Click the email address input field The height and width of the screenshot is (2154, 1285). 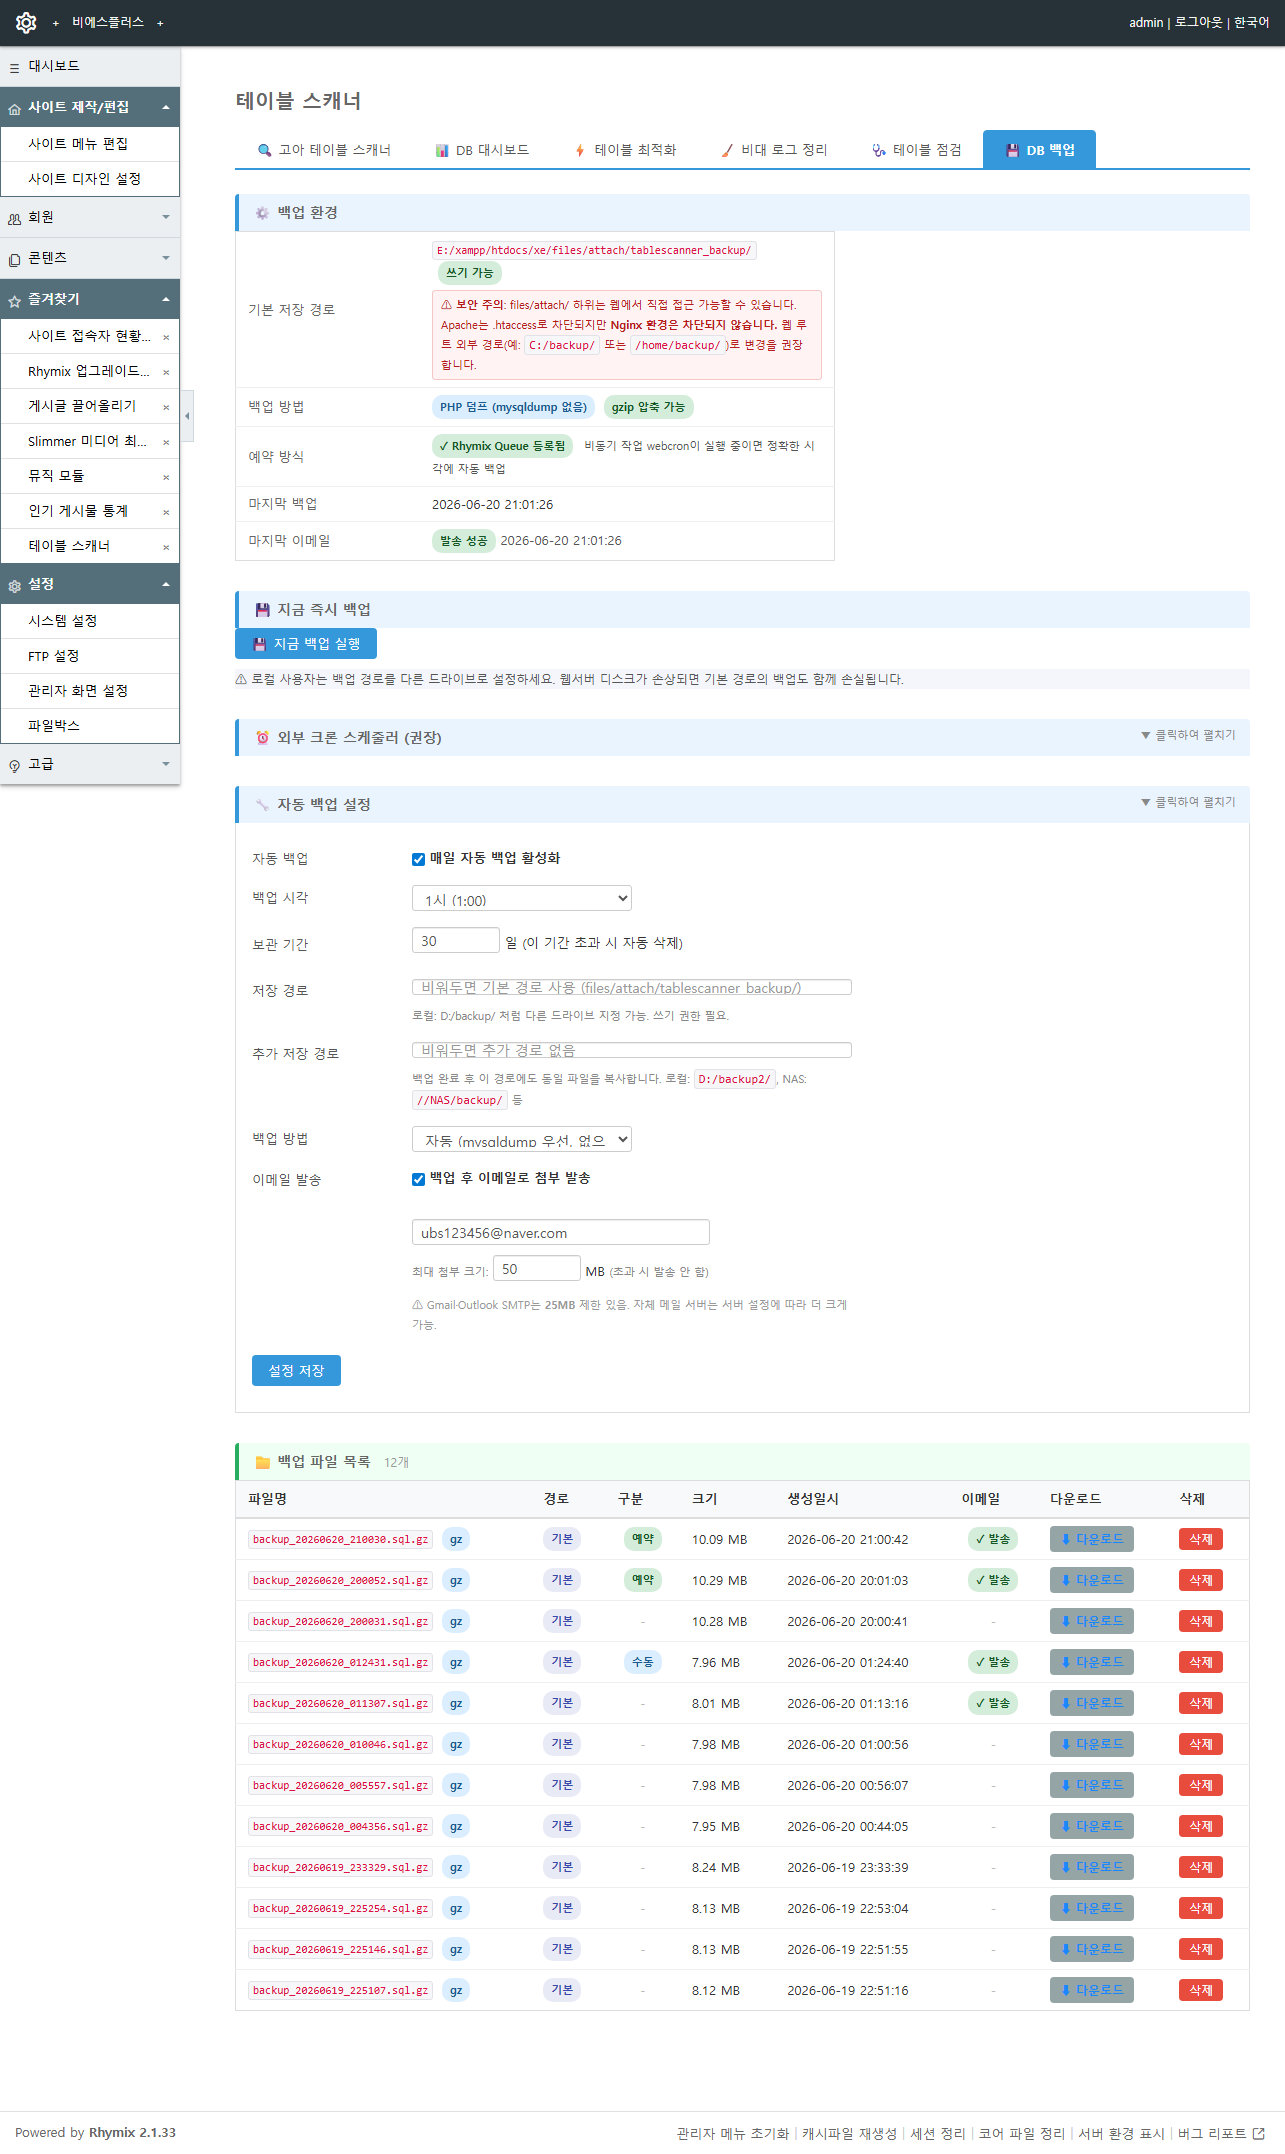(x=561, y=1232)
